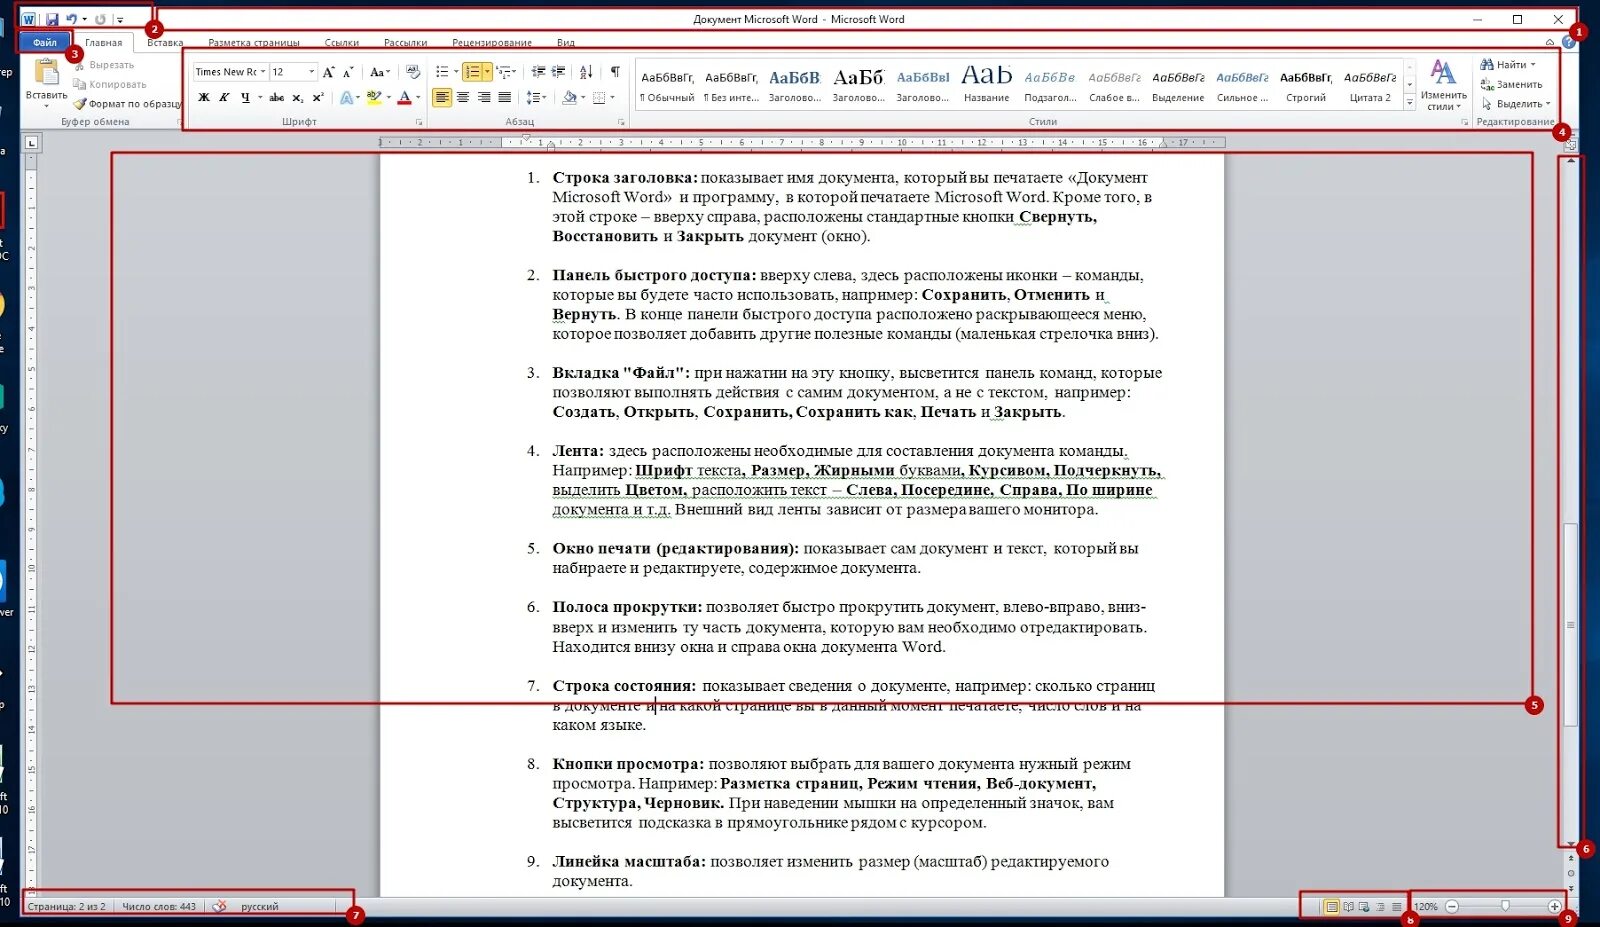Viewport: 1600px width, 927px height.
Task: Toggle superscript x² formatting
Action: [x=317, y=97]
